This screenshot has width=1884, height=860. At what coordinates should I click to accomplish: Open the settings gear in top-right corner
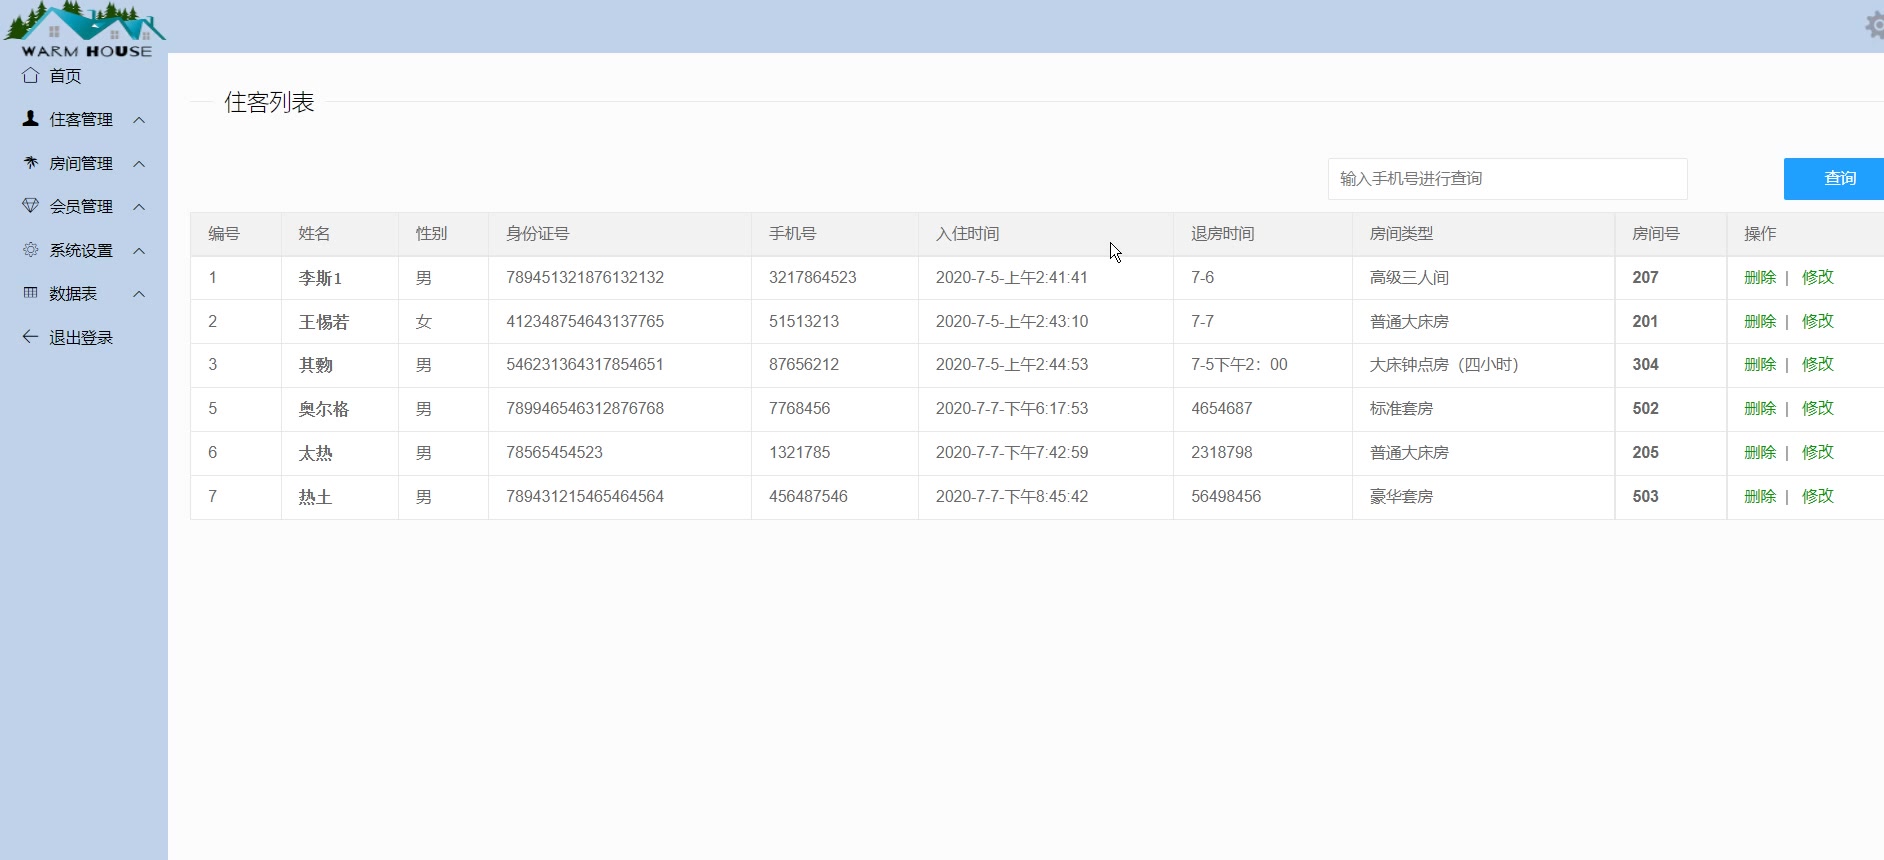[1875, 25]
